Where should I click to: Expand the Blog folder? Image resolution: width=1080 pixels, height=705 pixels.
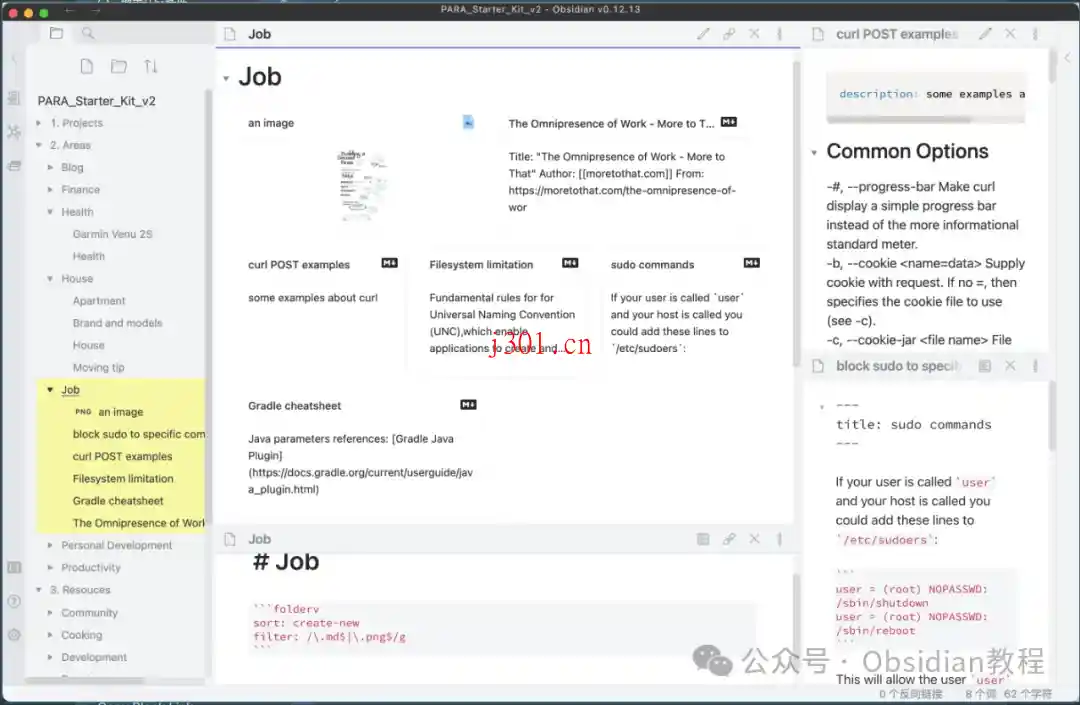point(50,167)
